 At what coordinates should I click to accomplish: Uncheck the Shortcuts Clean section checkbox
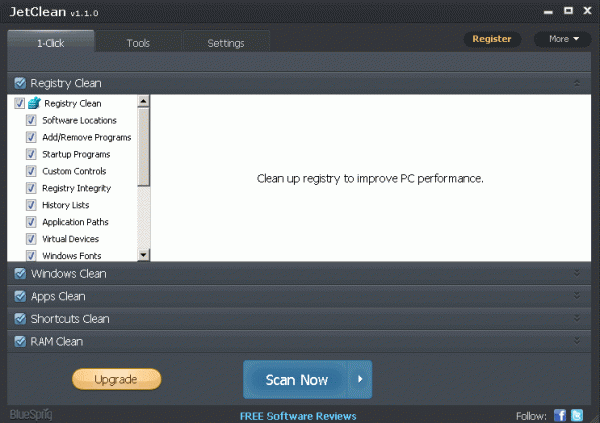(x=20, y=318)
